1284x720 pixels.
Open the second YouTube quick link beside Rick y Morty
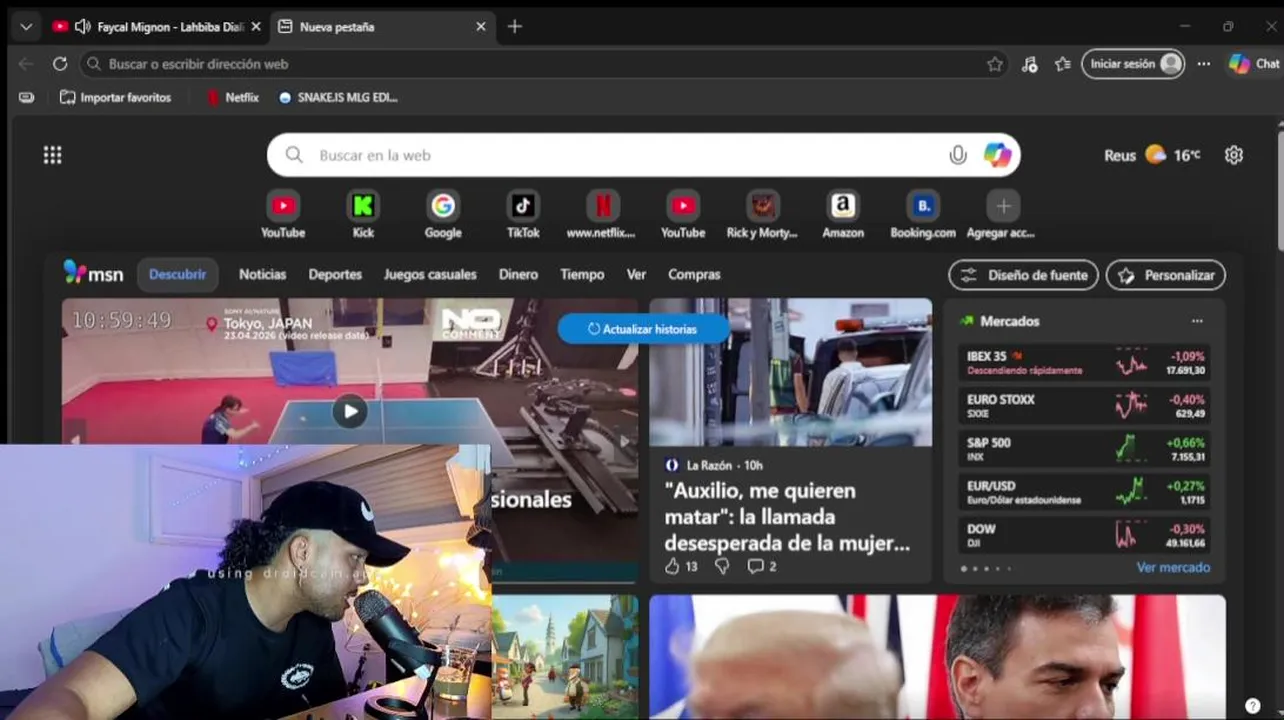[683, 215]
